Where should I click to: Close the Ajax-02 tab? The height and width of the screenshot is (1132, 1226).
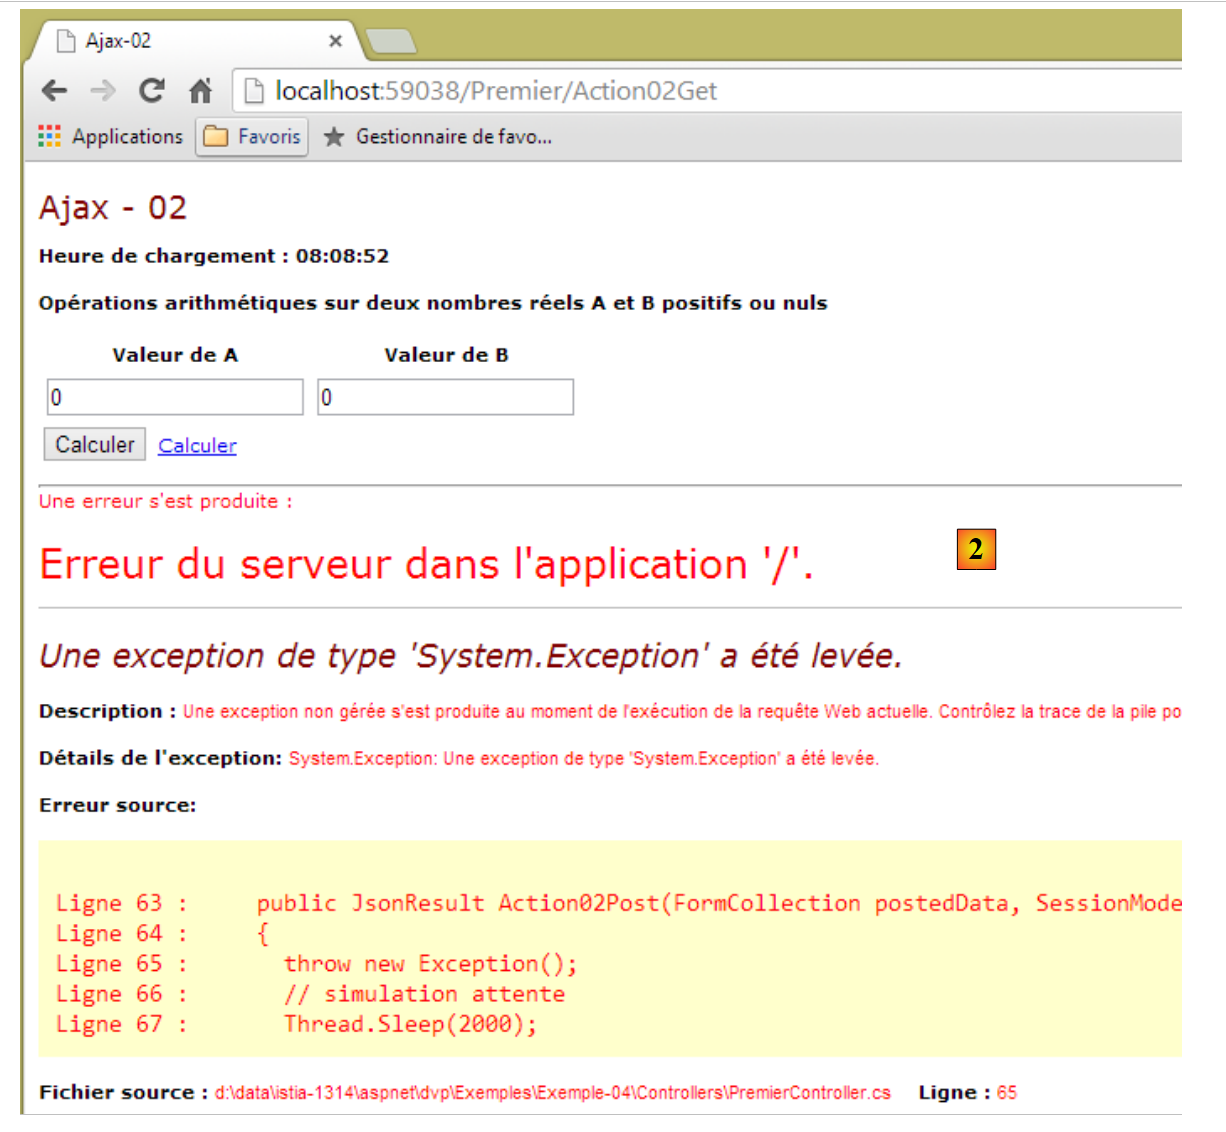pos(335,41)
